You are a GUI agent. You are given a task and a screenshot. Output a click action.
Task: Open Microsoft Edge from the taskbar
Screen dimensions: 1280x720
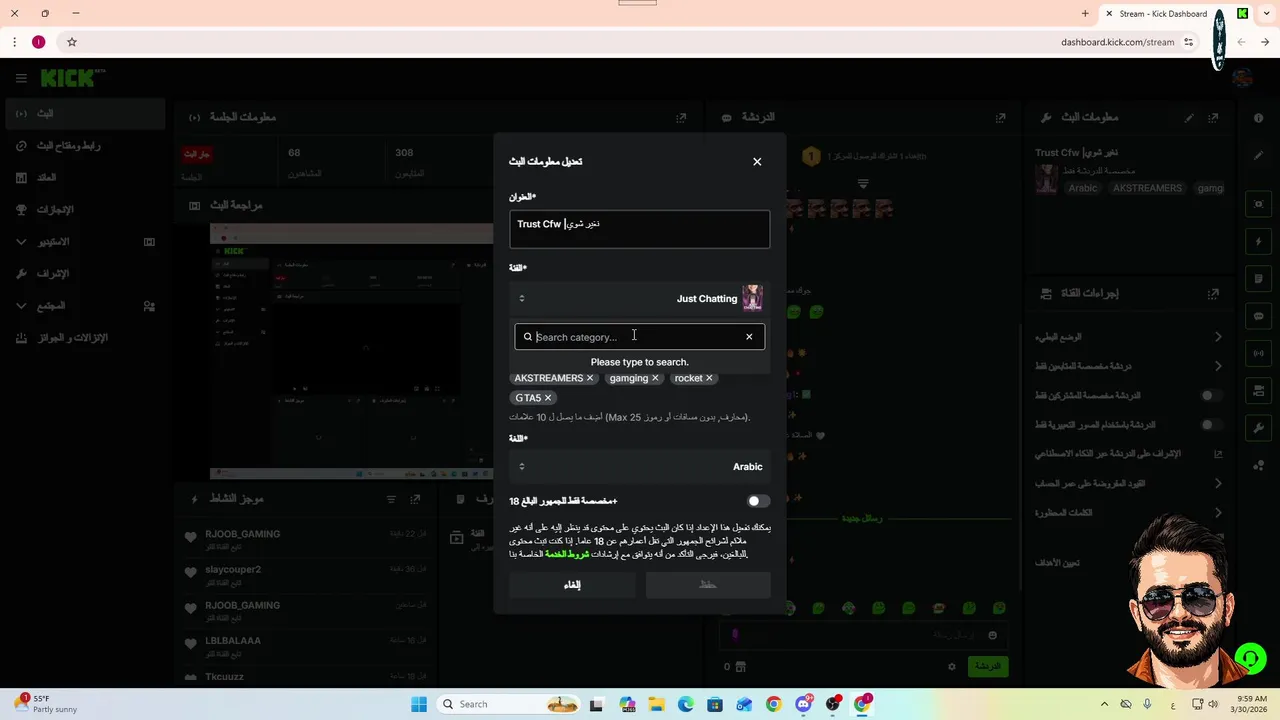(686, 704)
